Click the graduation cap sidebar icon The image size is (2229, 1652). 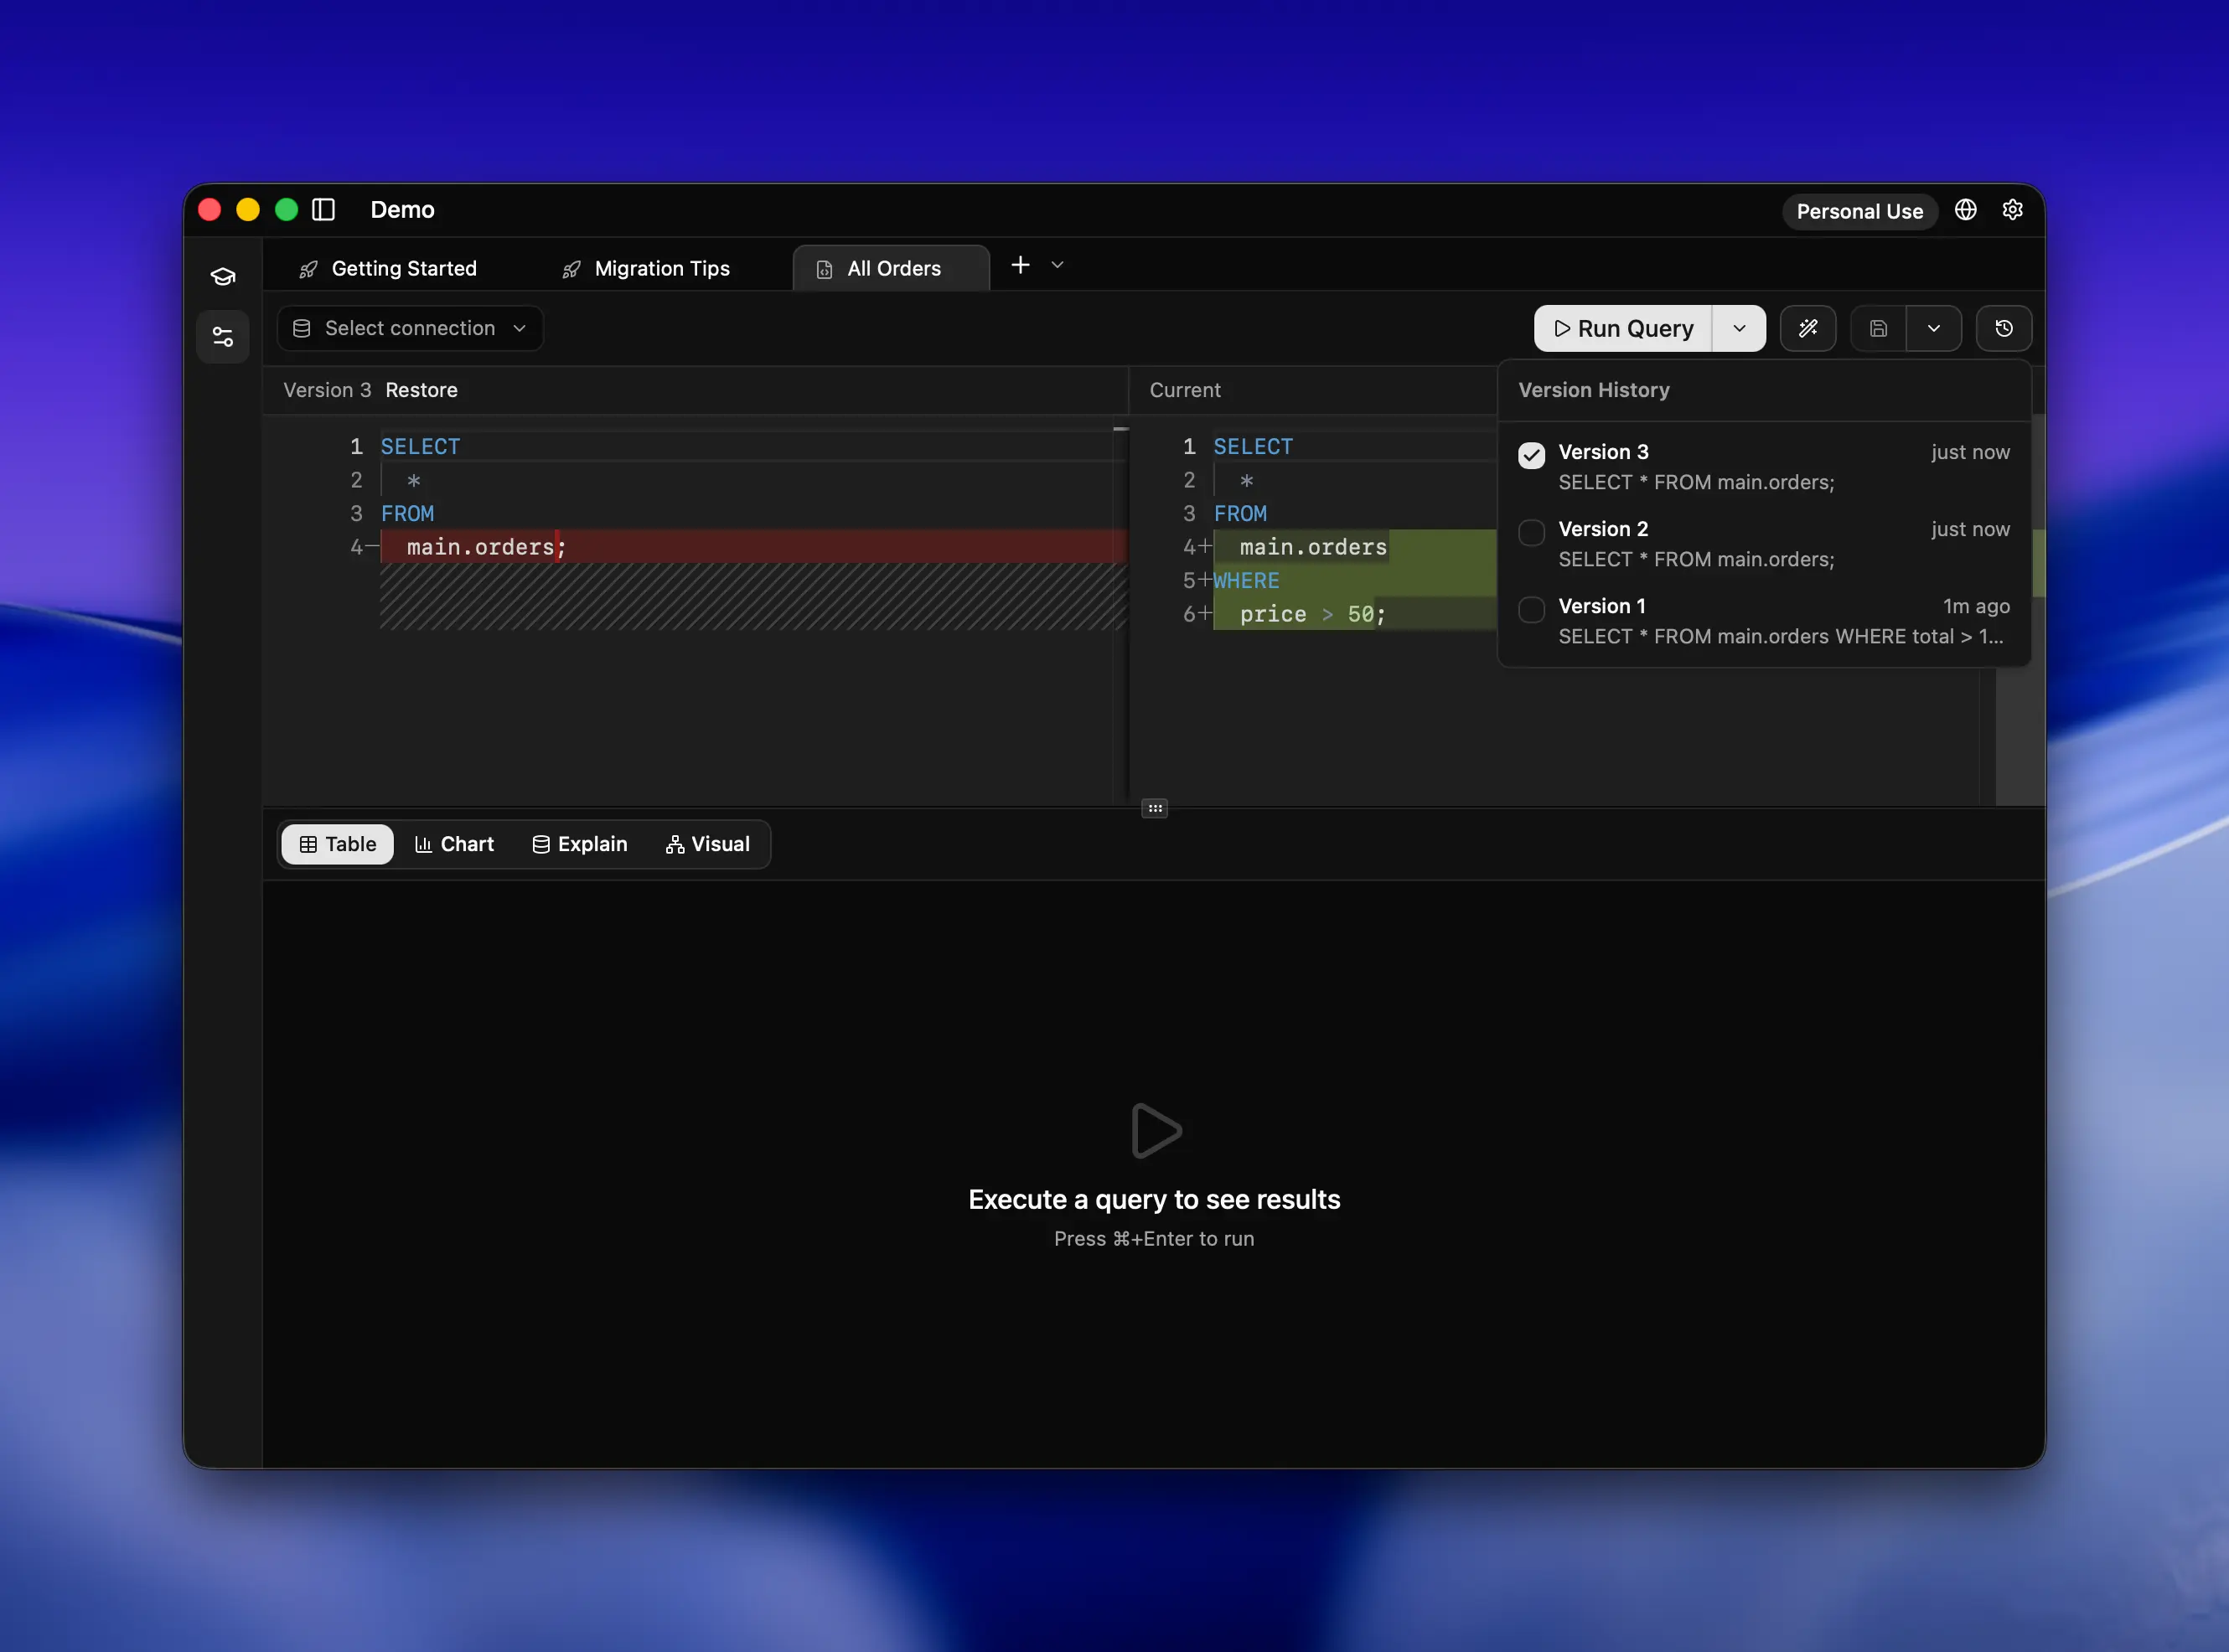click(223, 276)
